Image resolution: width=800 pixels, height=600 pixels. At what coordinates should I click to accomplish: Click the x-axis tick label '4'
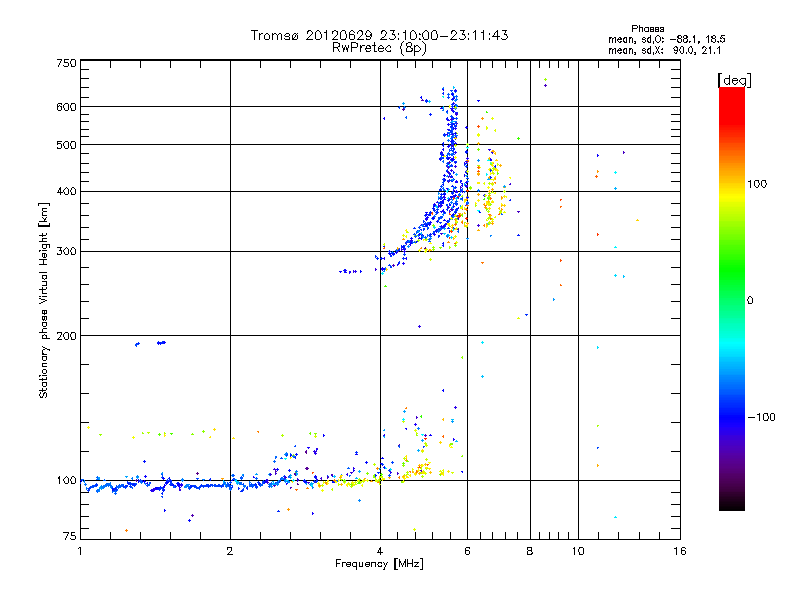[380, 551]
